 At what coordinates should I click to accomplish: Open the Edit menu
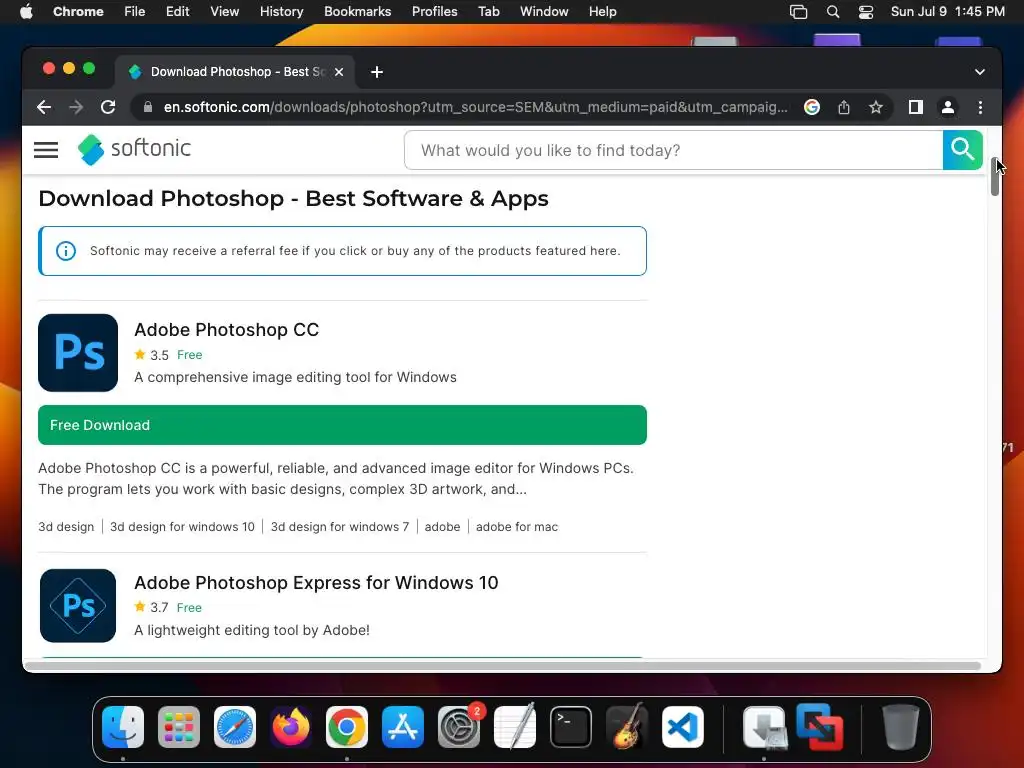(x=177, y=11)
